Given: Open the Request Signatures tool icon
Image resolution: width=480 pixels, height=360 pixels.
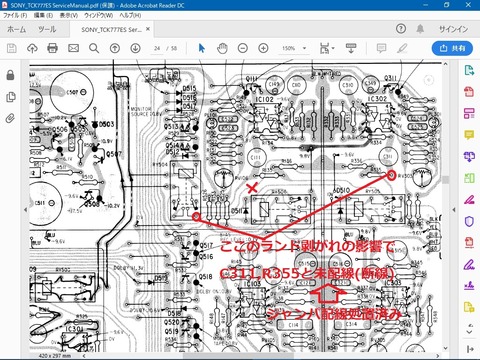Looking at the screenshot, I should (469, 285).
